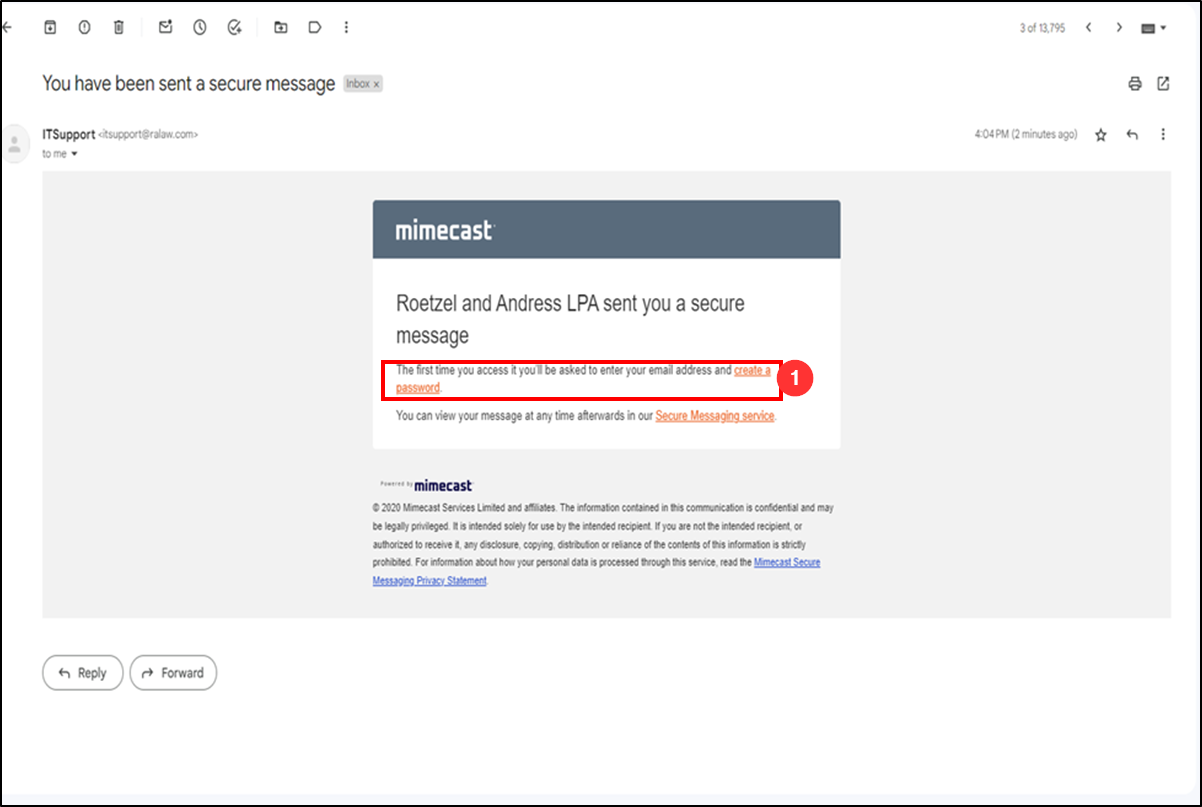Screen dimensions: 1202x807
Task: Click the sender avatar for ITSupport
Action: click(x=14, y=143)
